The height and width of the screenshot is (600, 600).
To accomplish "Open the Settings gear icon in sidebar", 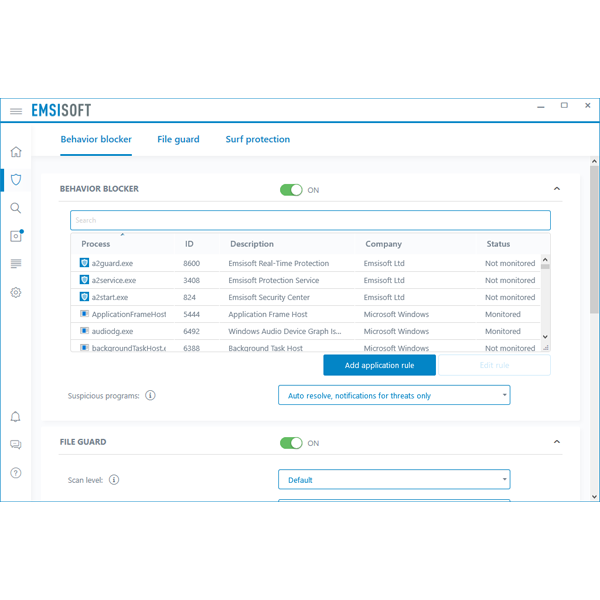I will pos(16,292).
